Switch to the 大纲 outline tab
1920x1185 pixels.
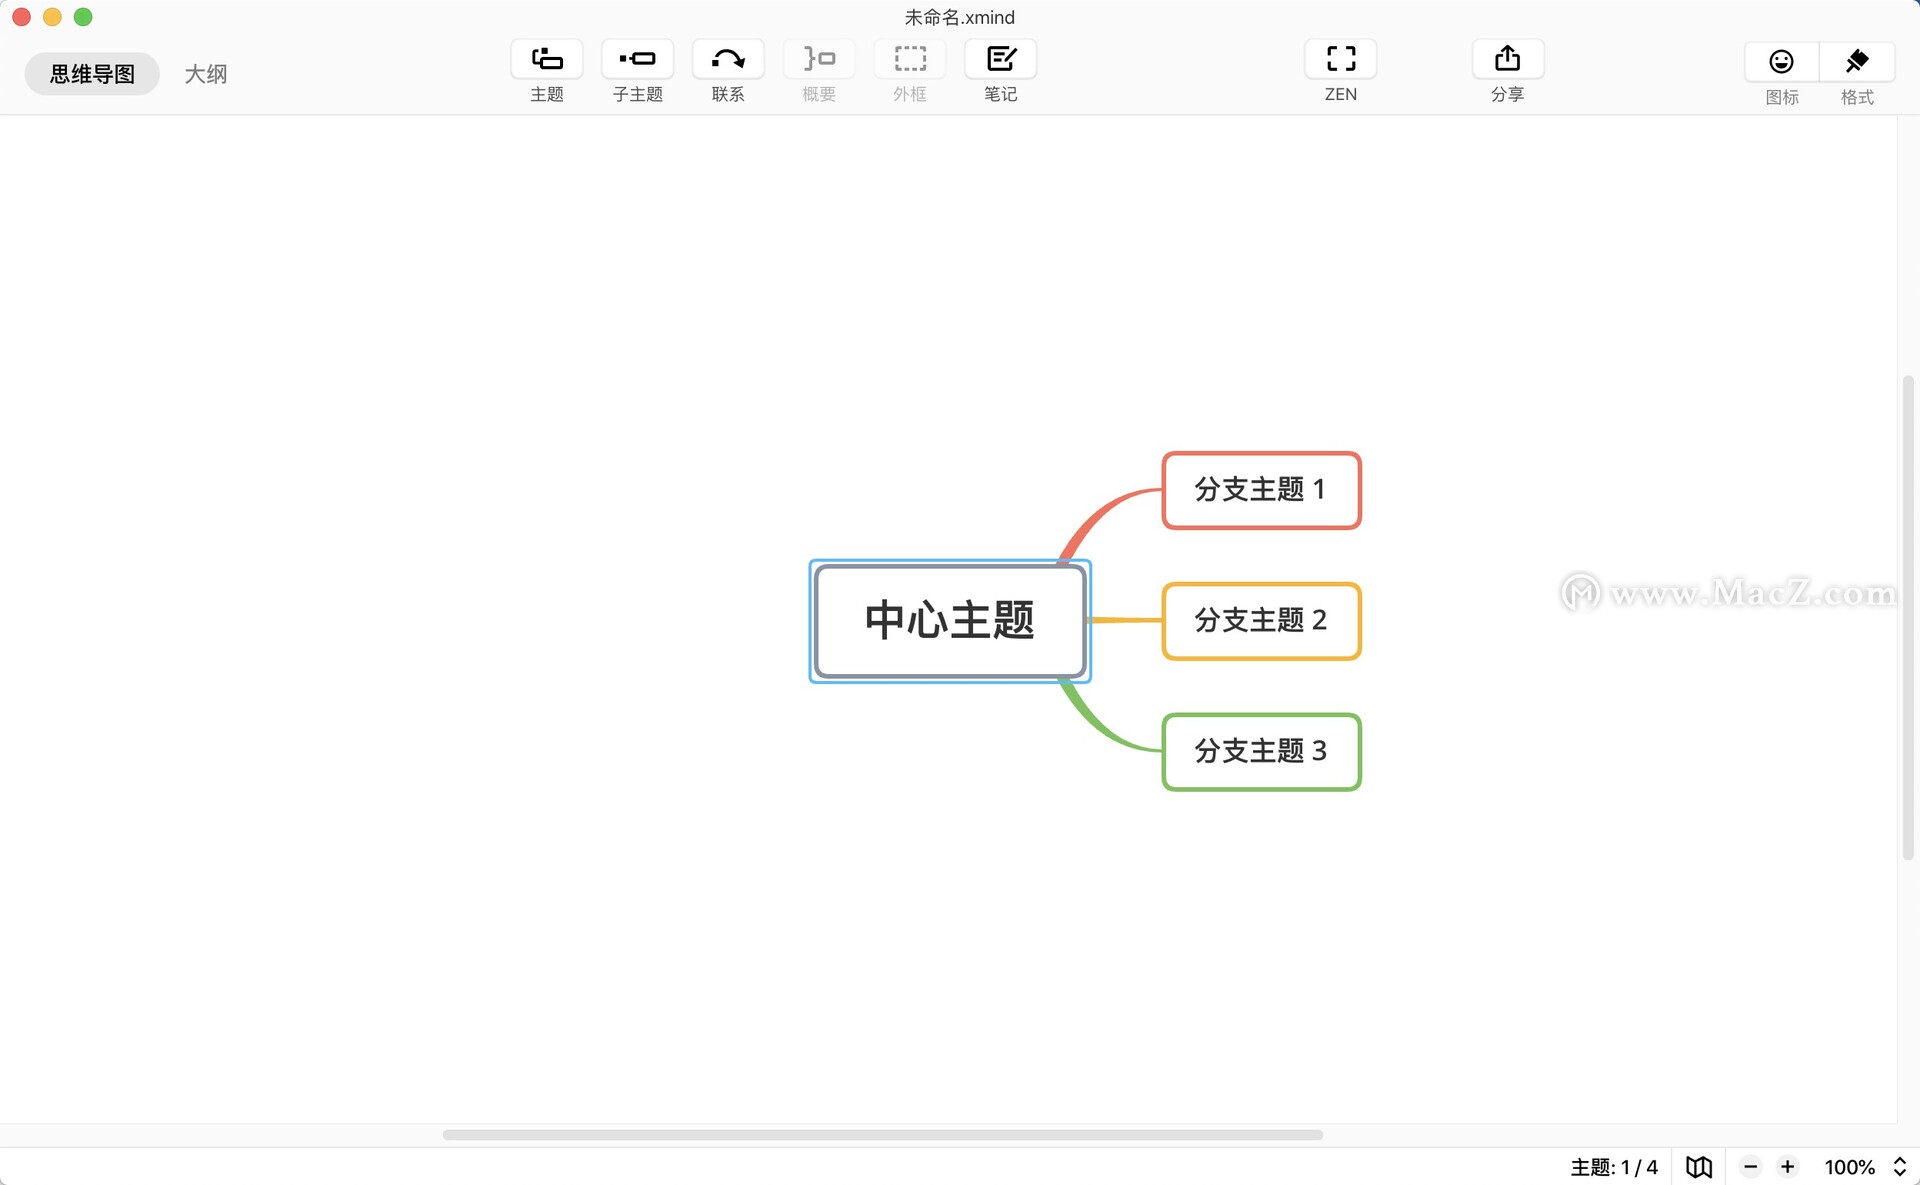pyautogui.click(x=206, y=74)
